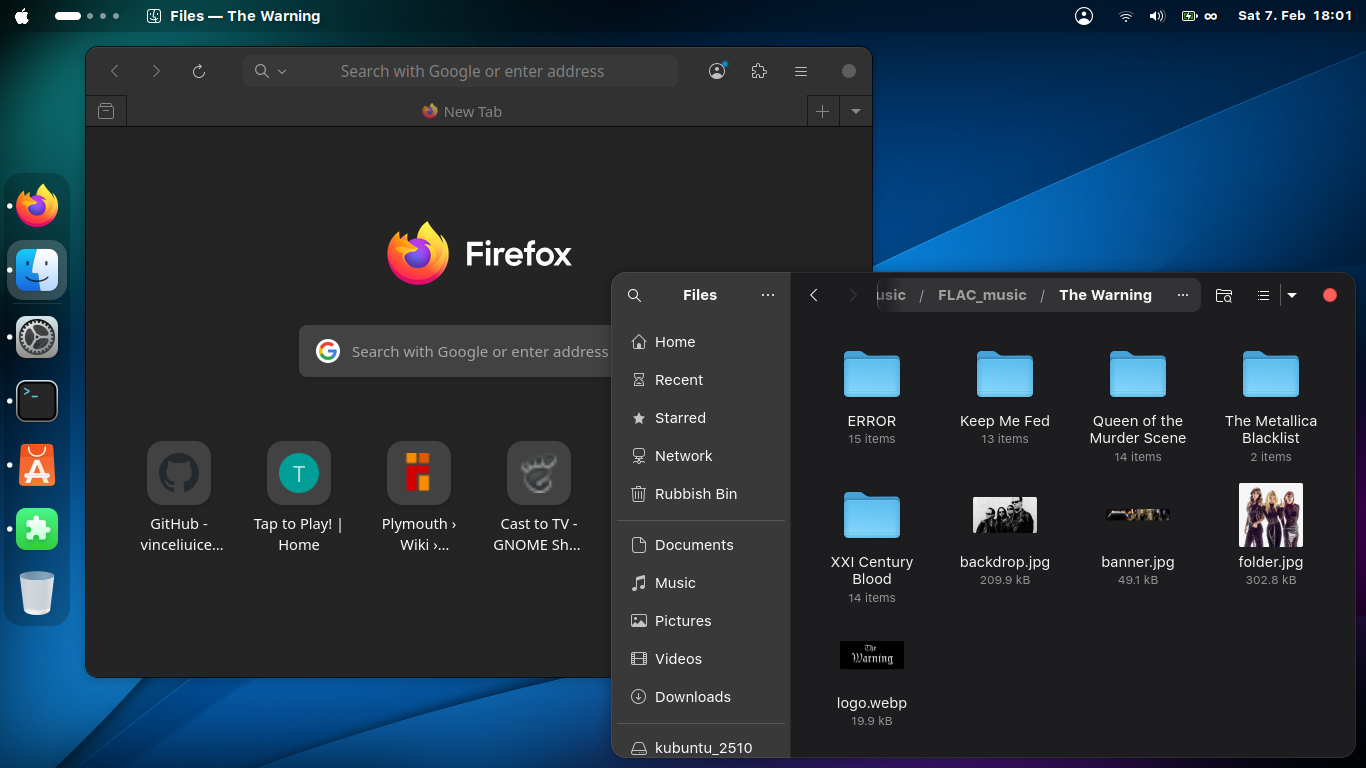The height and width of the screenshot is (768, 1366).
Task: Expand the view options dropdown in Files
Action: [x=1291, y=295]
